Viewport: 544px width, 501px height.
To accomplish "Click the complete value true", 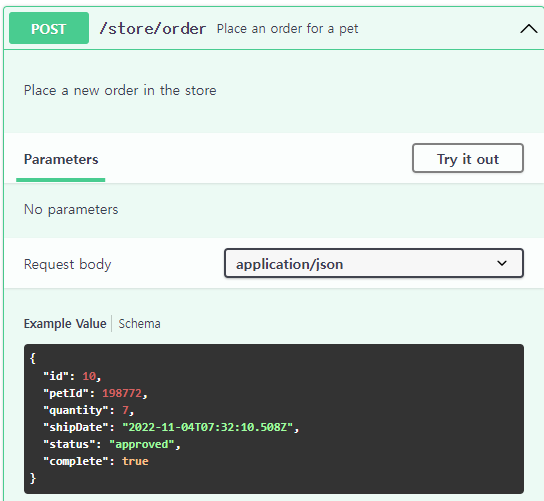I will 135,461.
